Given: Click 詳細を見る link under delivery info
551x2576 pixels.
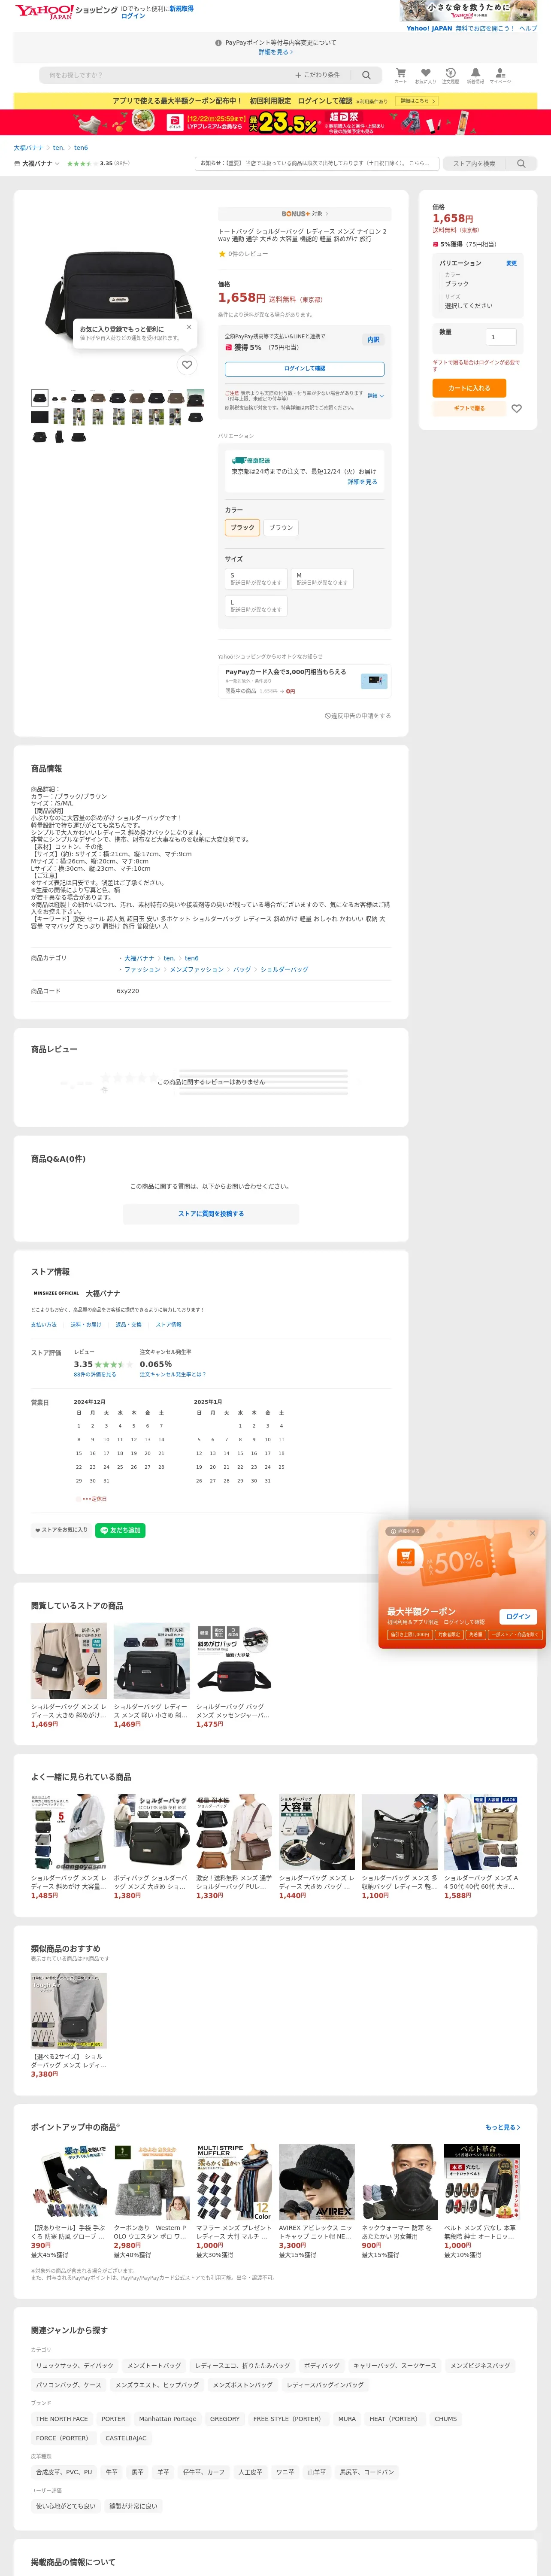Looking at the screenshot, I should (x=362, y=482).
